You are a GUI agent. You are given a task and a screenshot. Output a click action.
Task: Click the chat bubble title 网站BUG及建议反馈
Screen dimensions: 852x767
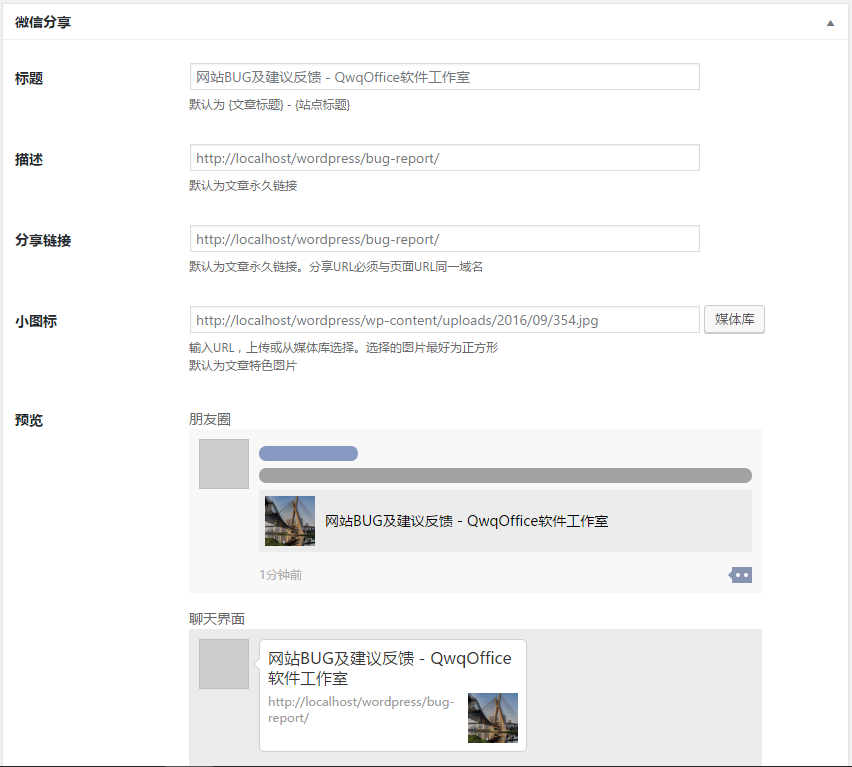[x=390, y=668]
